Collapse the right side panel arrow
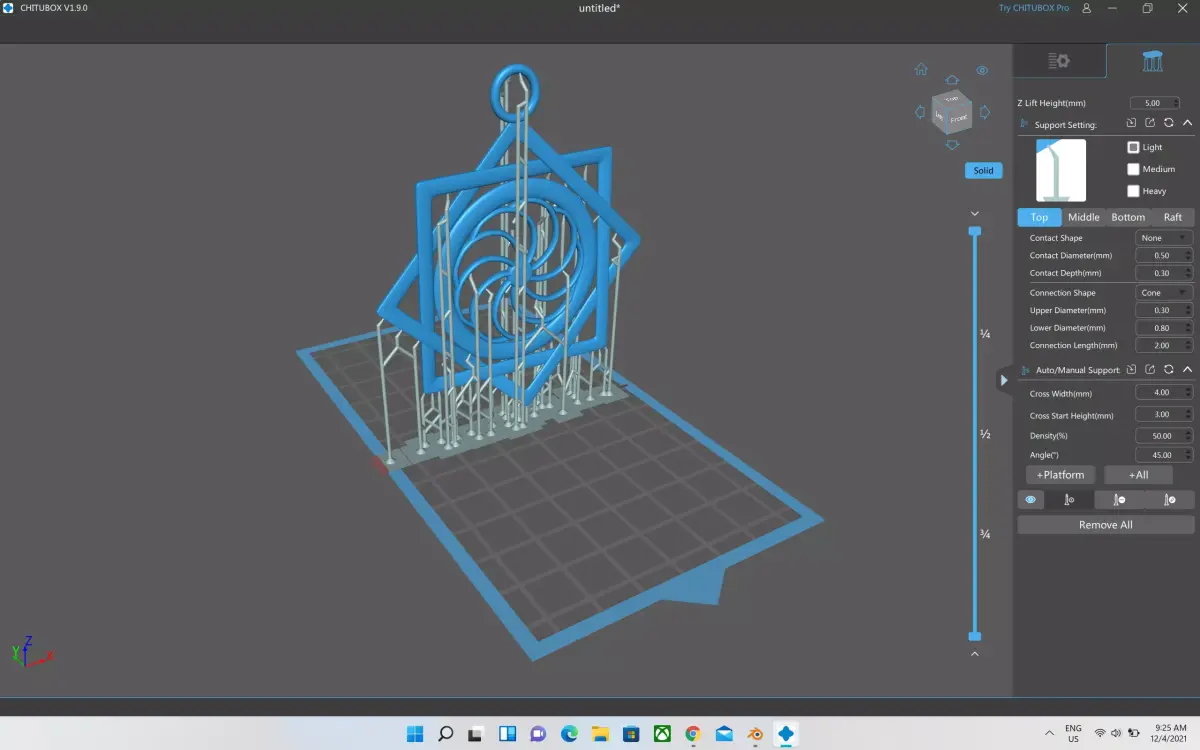1200x750 pixels. (1004, 380)
